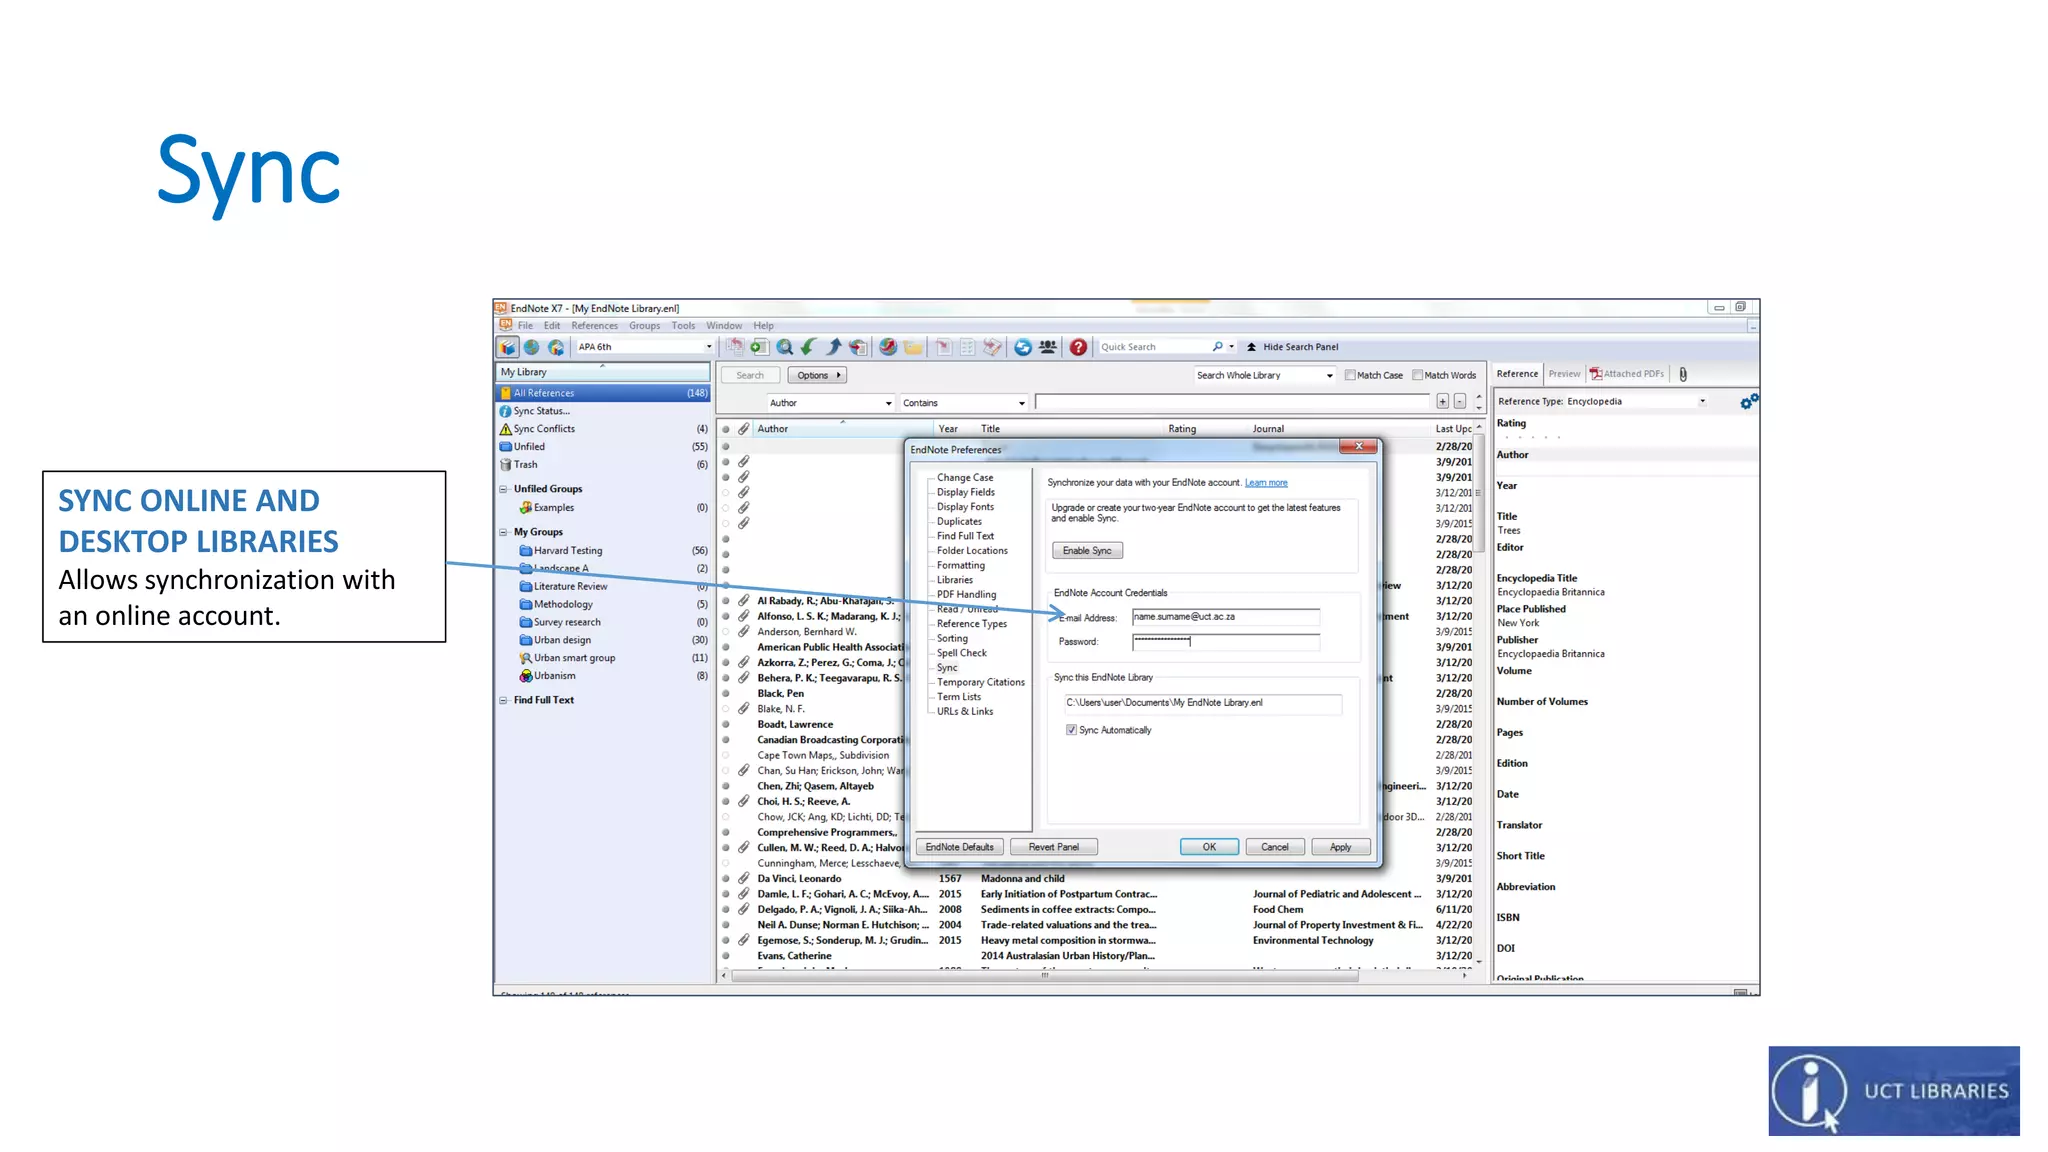Click the Export blue arrow icon
Viewport: 2048px width, 1152px height.
click(833, 347)
